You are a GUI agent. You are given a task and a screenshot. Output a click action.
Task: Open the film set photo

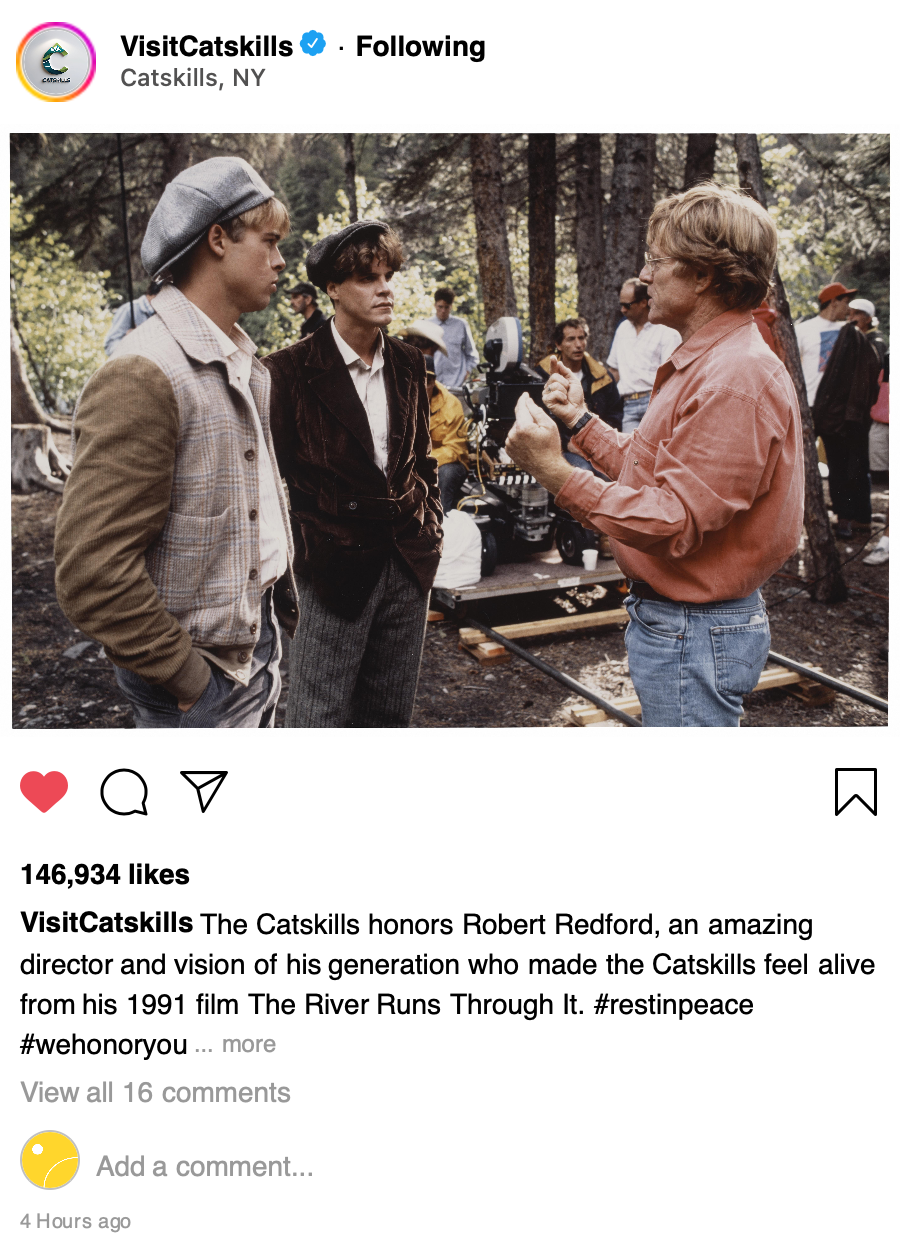(450, 430)
